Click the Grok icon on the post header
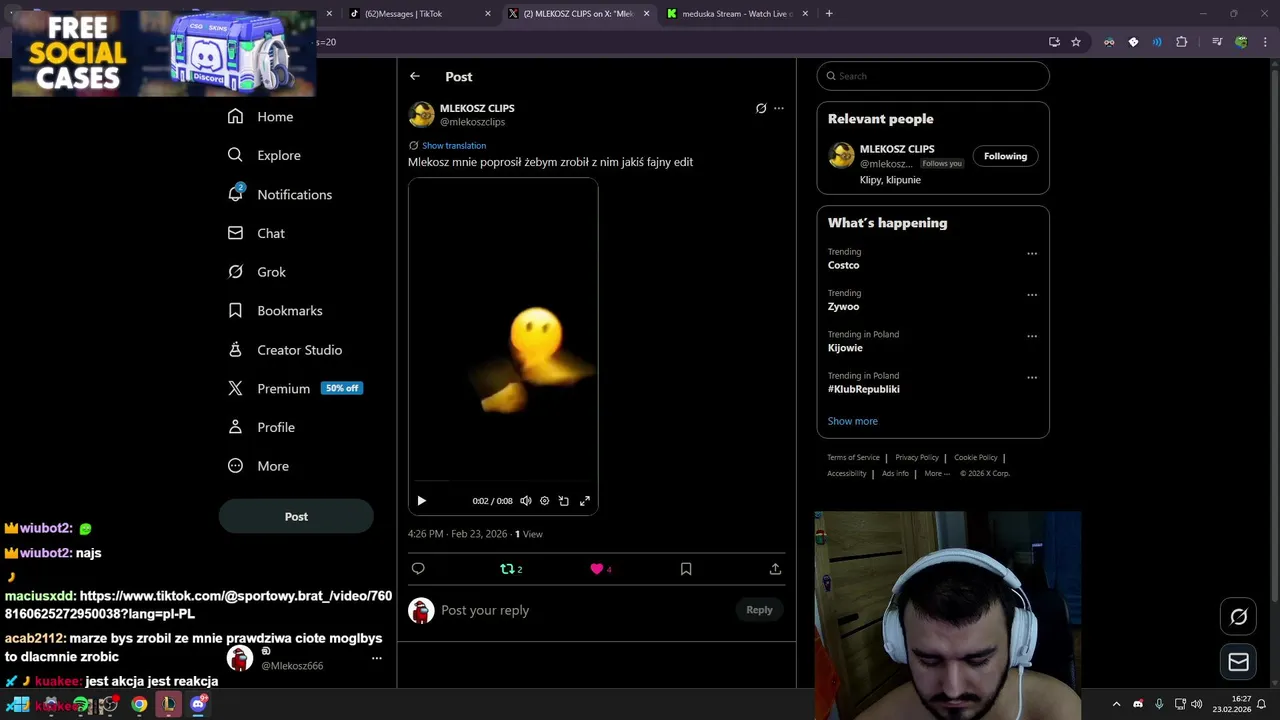 point(761,108)
